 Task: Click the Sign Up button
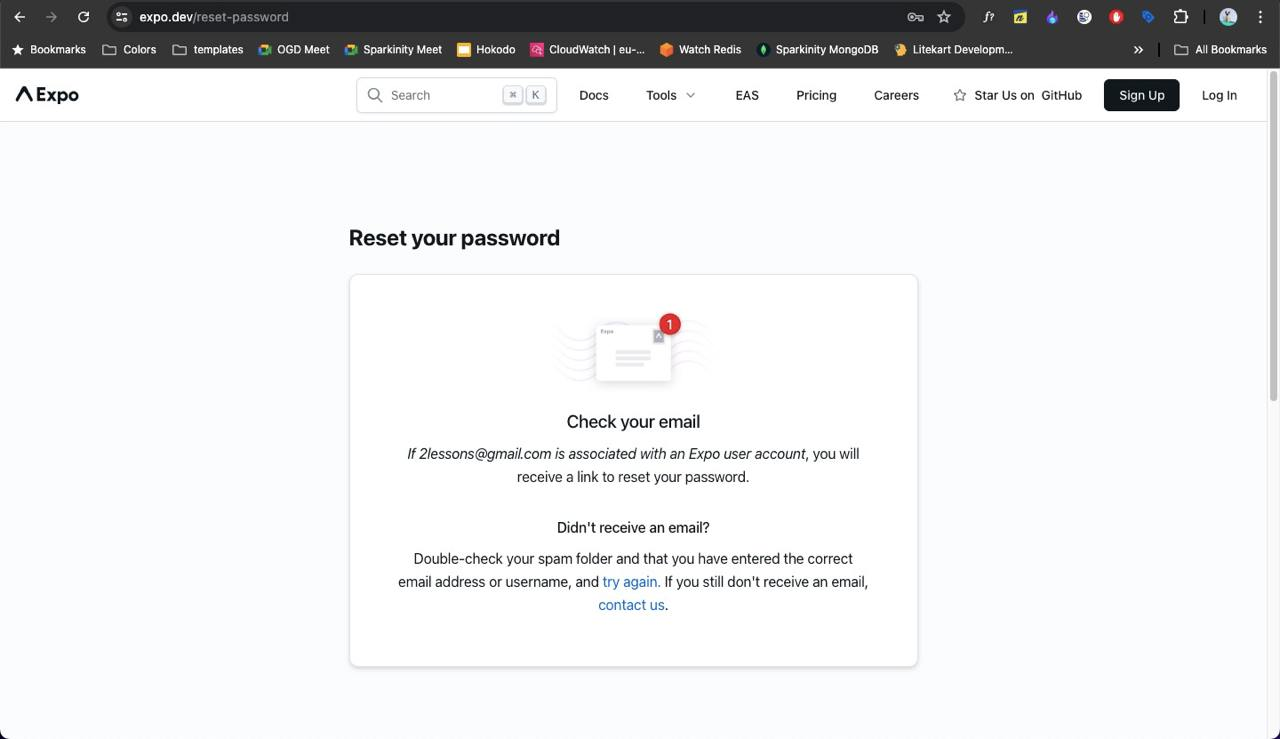click(x=1142, y=95)
